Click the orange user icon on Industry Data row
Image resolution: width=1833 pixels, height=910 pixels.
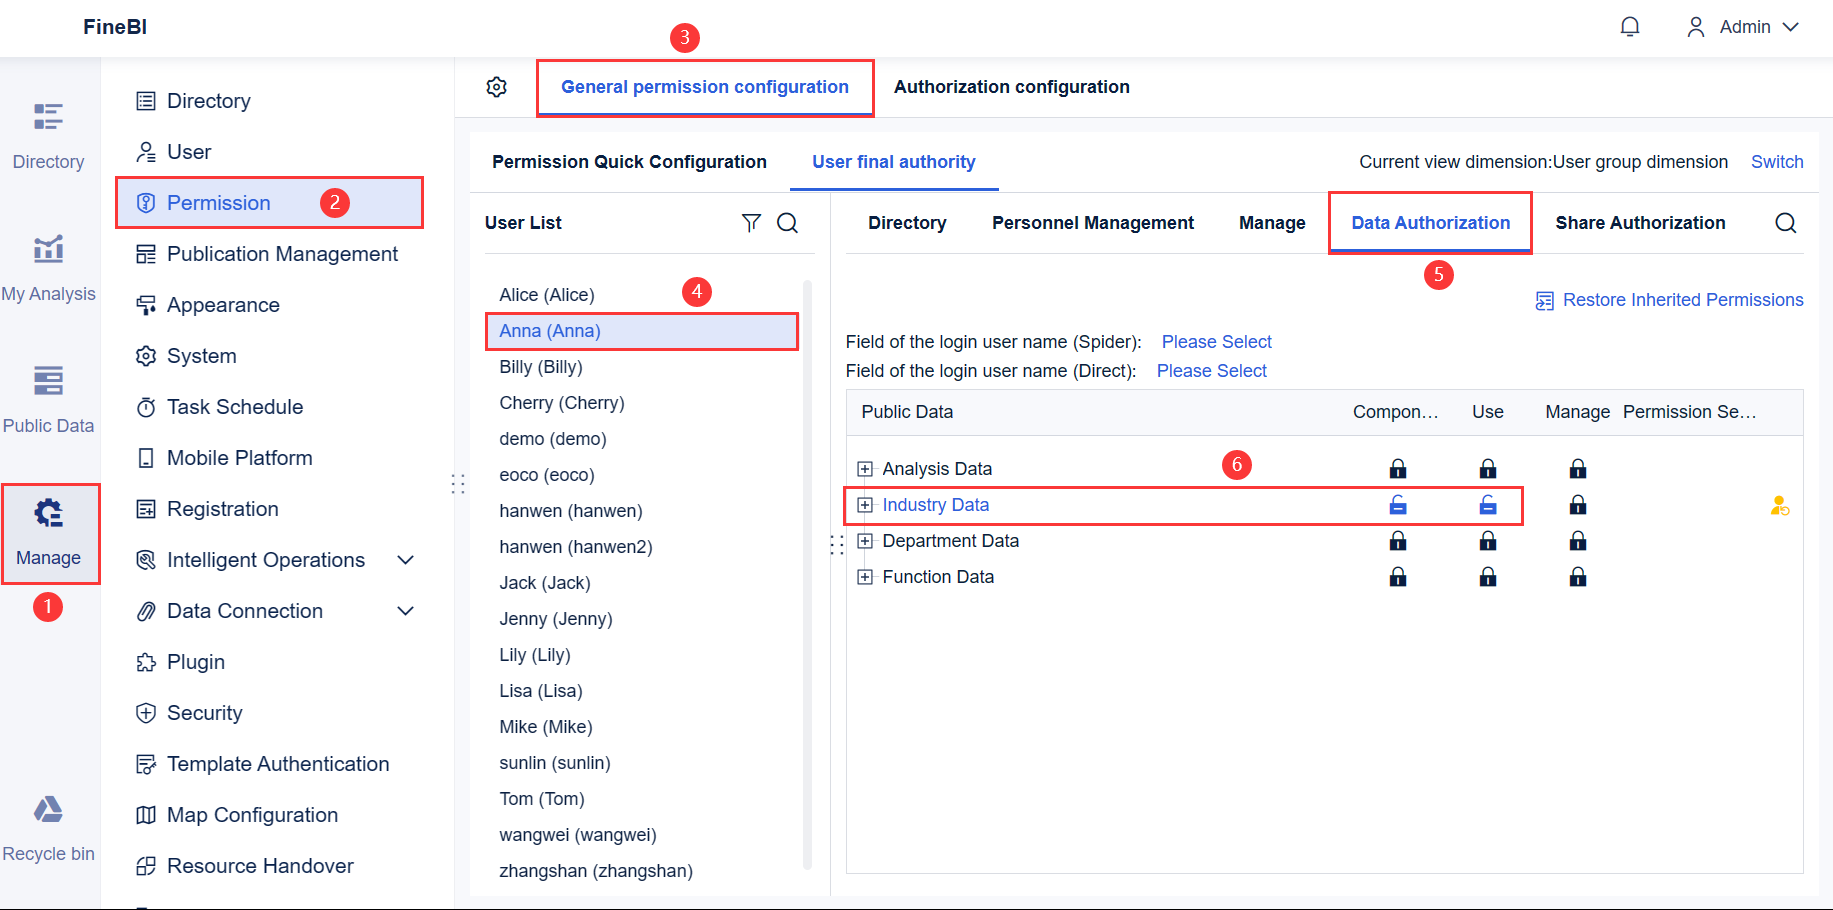coord(1778,506)
